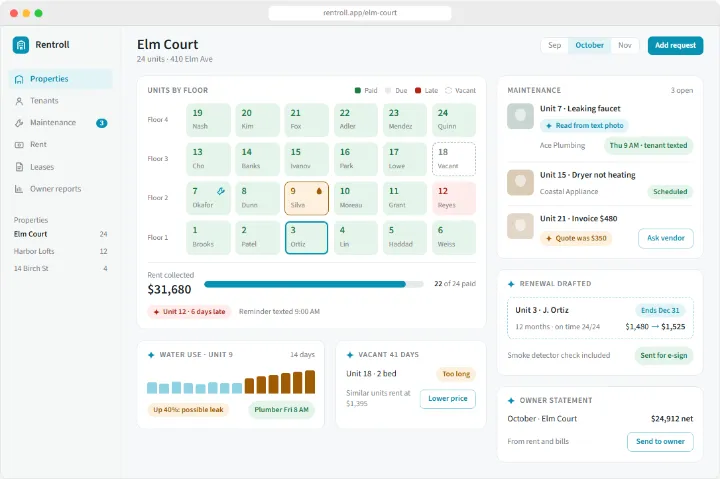Select unit 15 Ivanov tile
This screenshot has height=479, width=720.
click(x=306, y=159)
